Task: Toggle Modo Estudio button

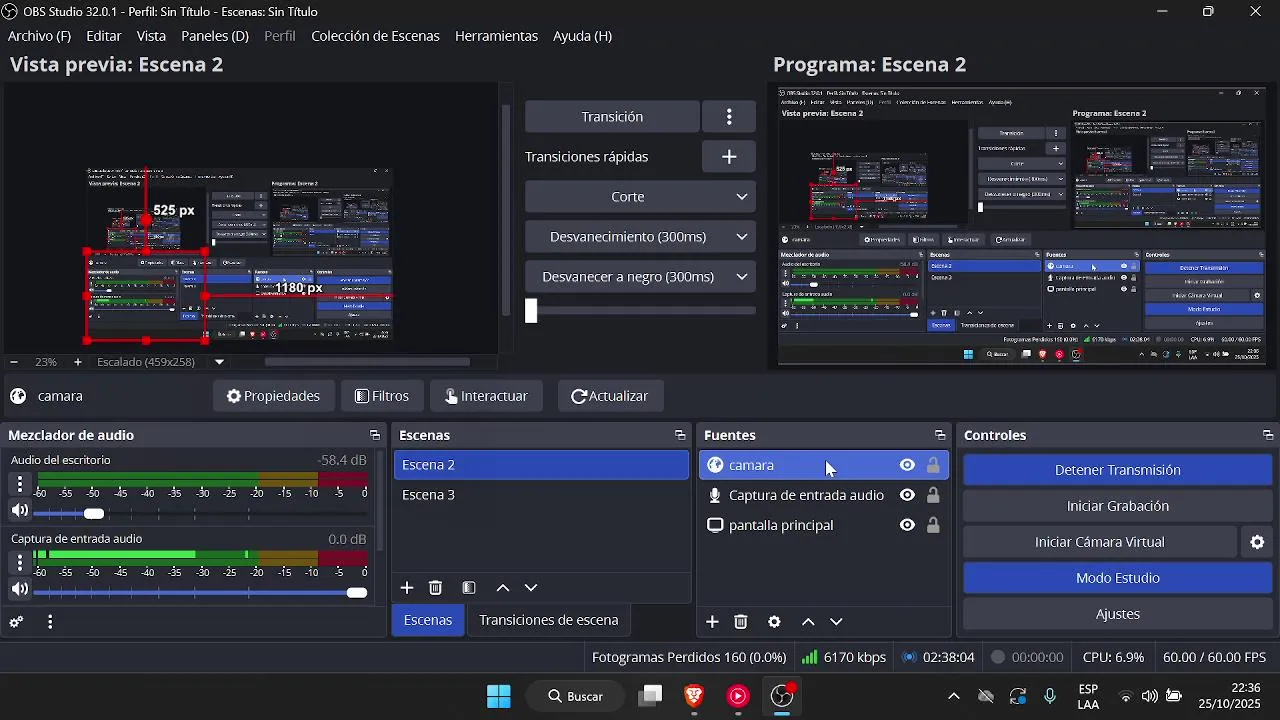Action: pos(1118,578)
